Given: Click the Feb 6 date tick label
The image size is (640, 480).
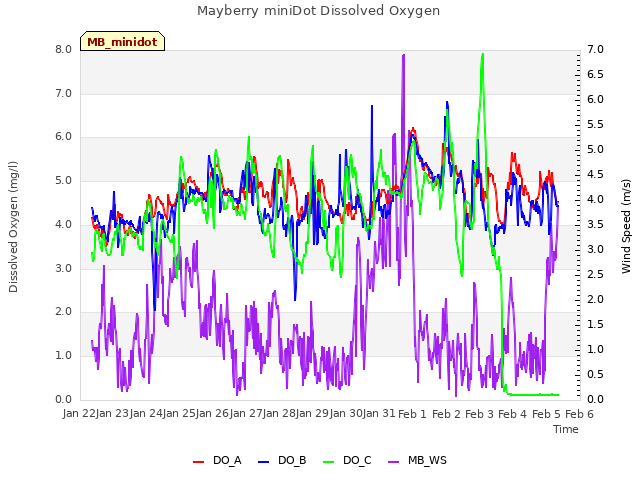Looking at the screenshot, I should [x=579, y=414].
